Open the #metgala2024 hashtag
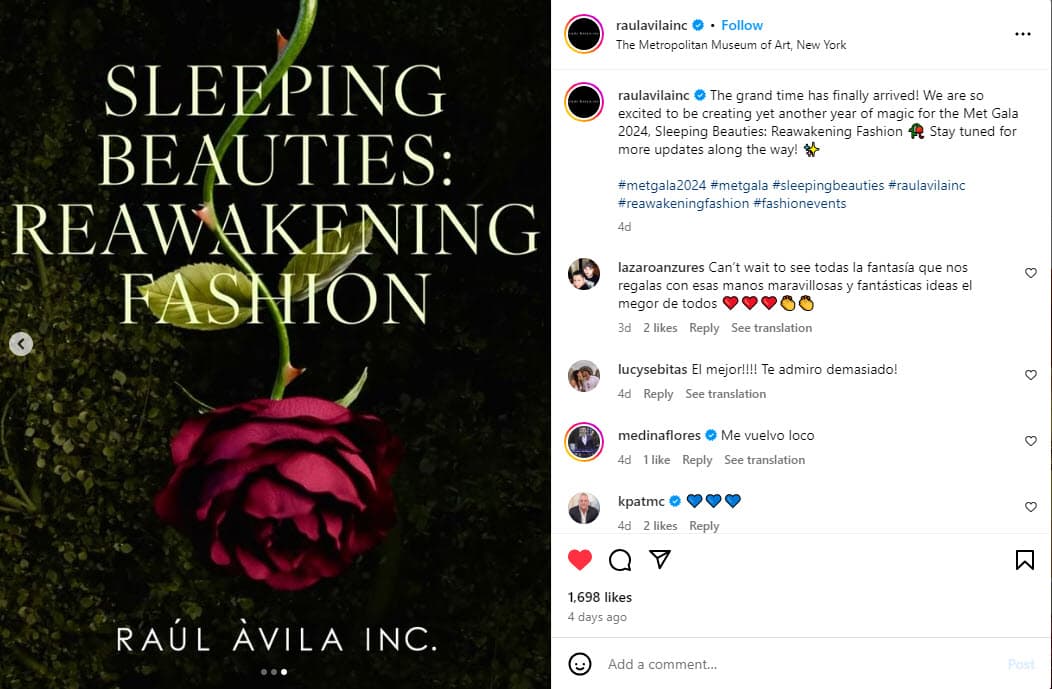Screen dimensions: 1052x689 click(661, 185)
